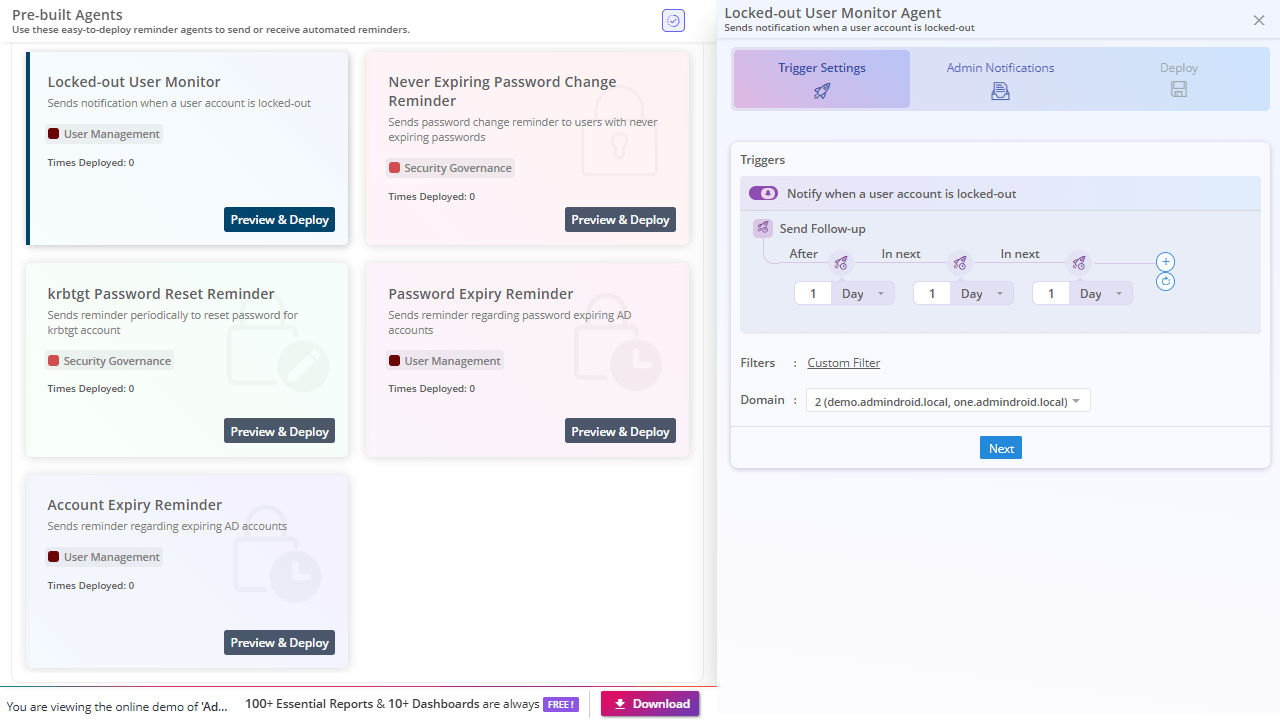Select the krbtgt Password Reset Reminder title
The image size is (1280, 720).
click(161, 294)
